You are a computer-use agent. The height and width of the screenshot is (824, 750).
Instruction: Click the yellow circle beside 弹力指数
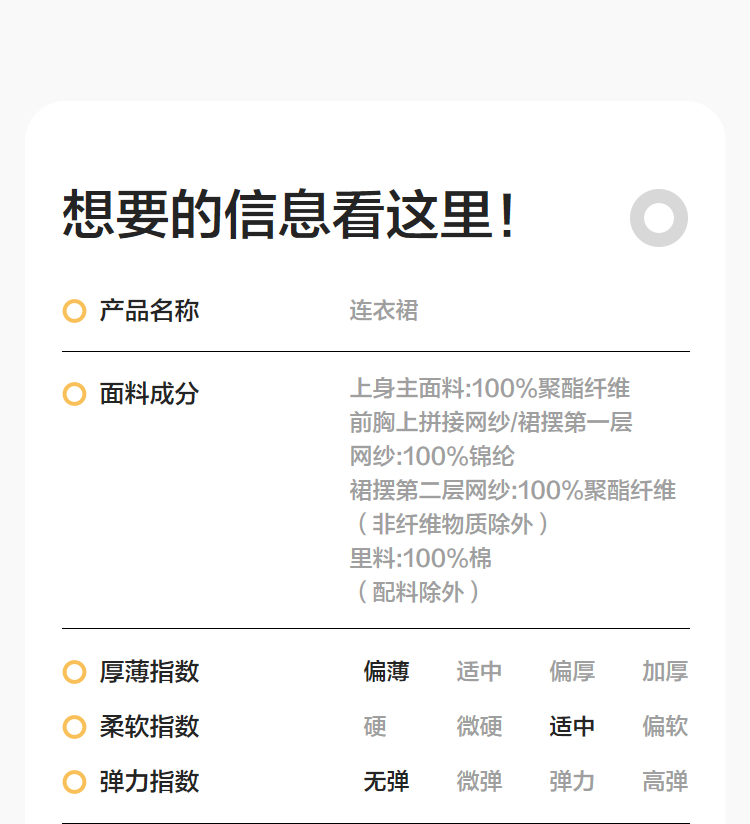point(74,782)
